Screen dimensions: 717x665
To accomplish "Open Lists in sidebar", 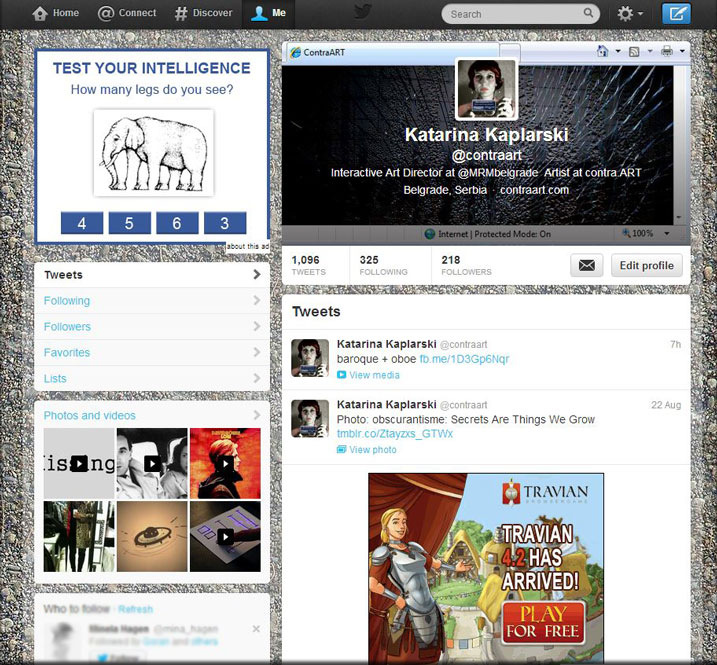I will point(152,378).
